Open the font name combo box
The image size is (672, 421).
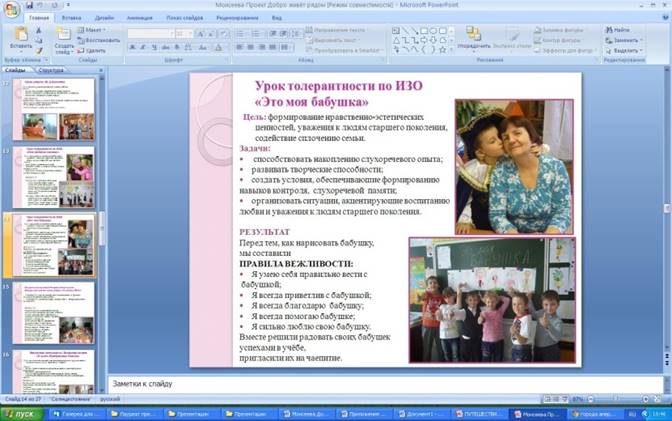tap(151, 33)
